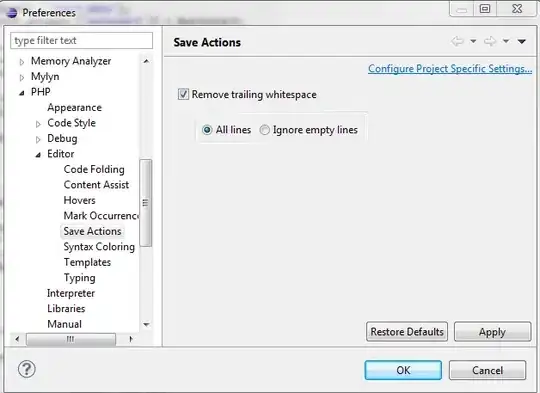The width and height of the screenshot is (540, 393).
Task: Click the horizontal scroll right arrow
Action: click(131, 339)
